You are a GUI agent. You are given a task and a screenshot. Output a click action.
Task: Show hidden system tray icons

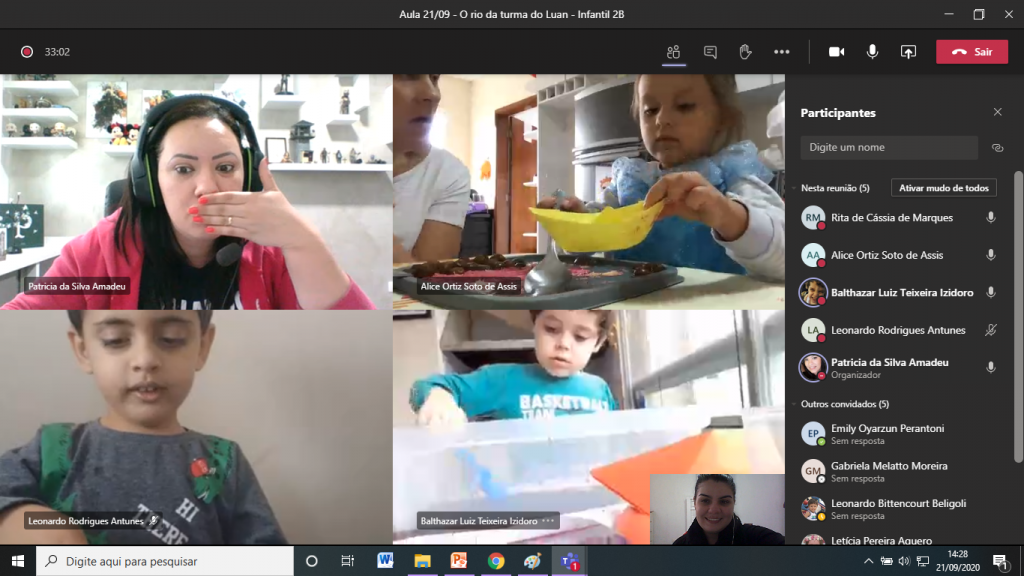[x=868, y=561]
